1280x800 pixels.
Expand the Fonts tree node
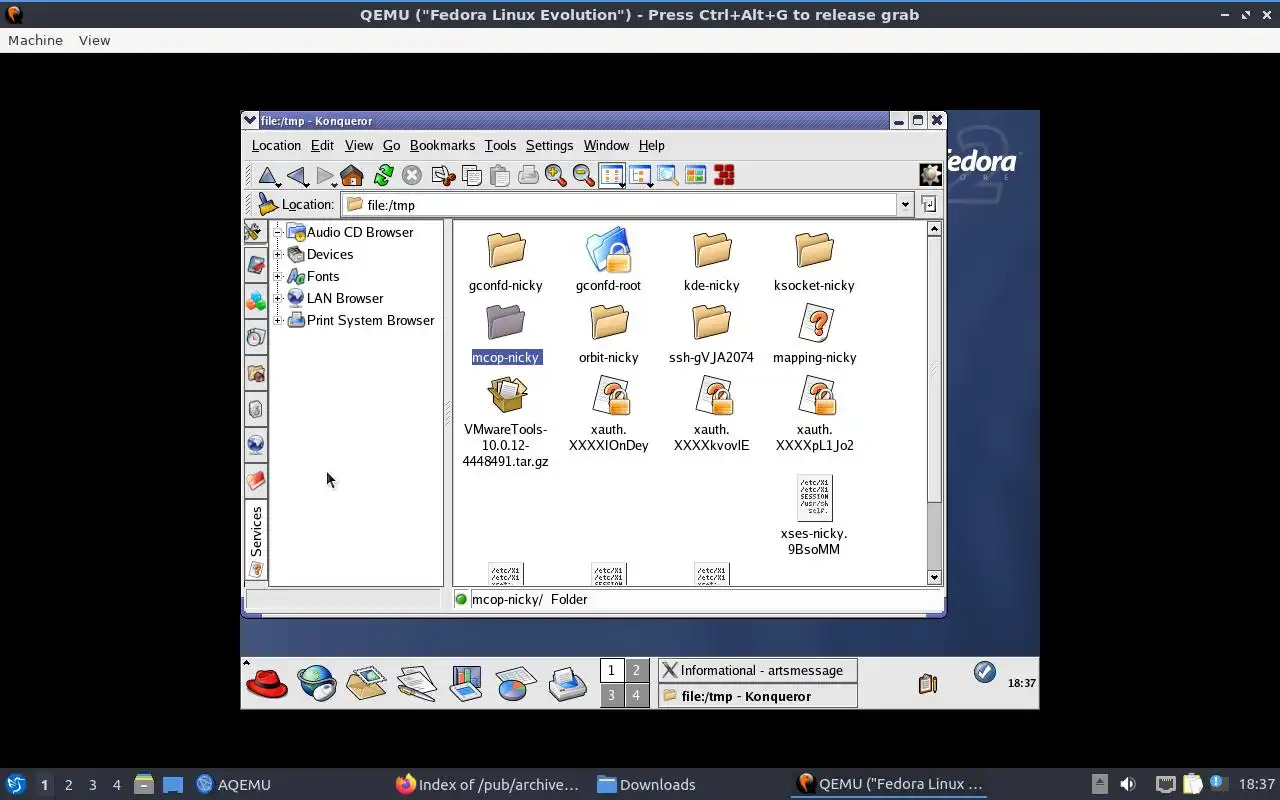(278, 276)
